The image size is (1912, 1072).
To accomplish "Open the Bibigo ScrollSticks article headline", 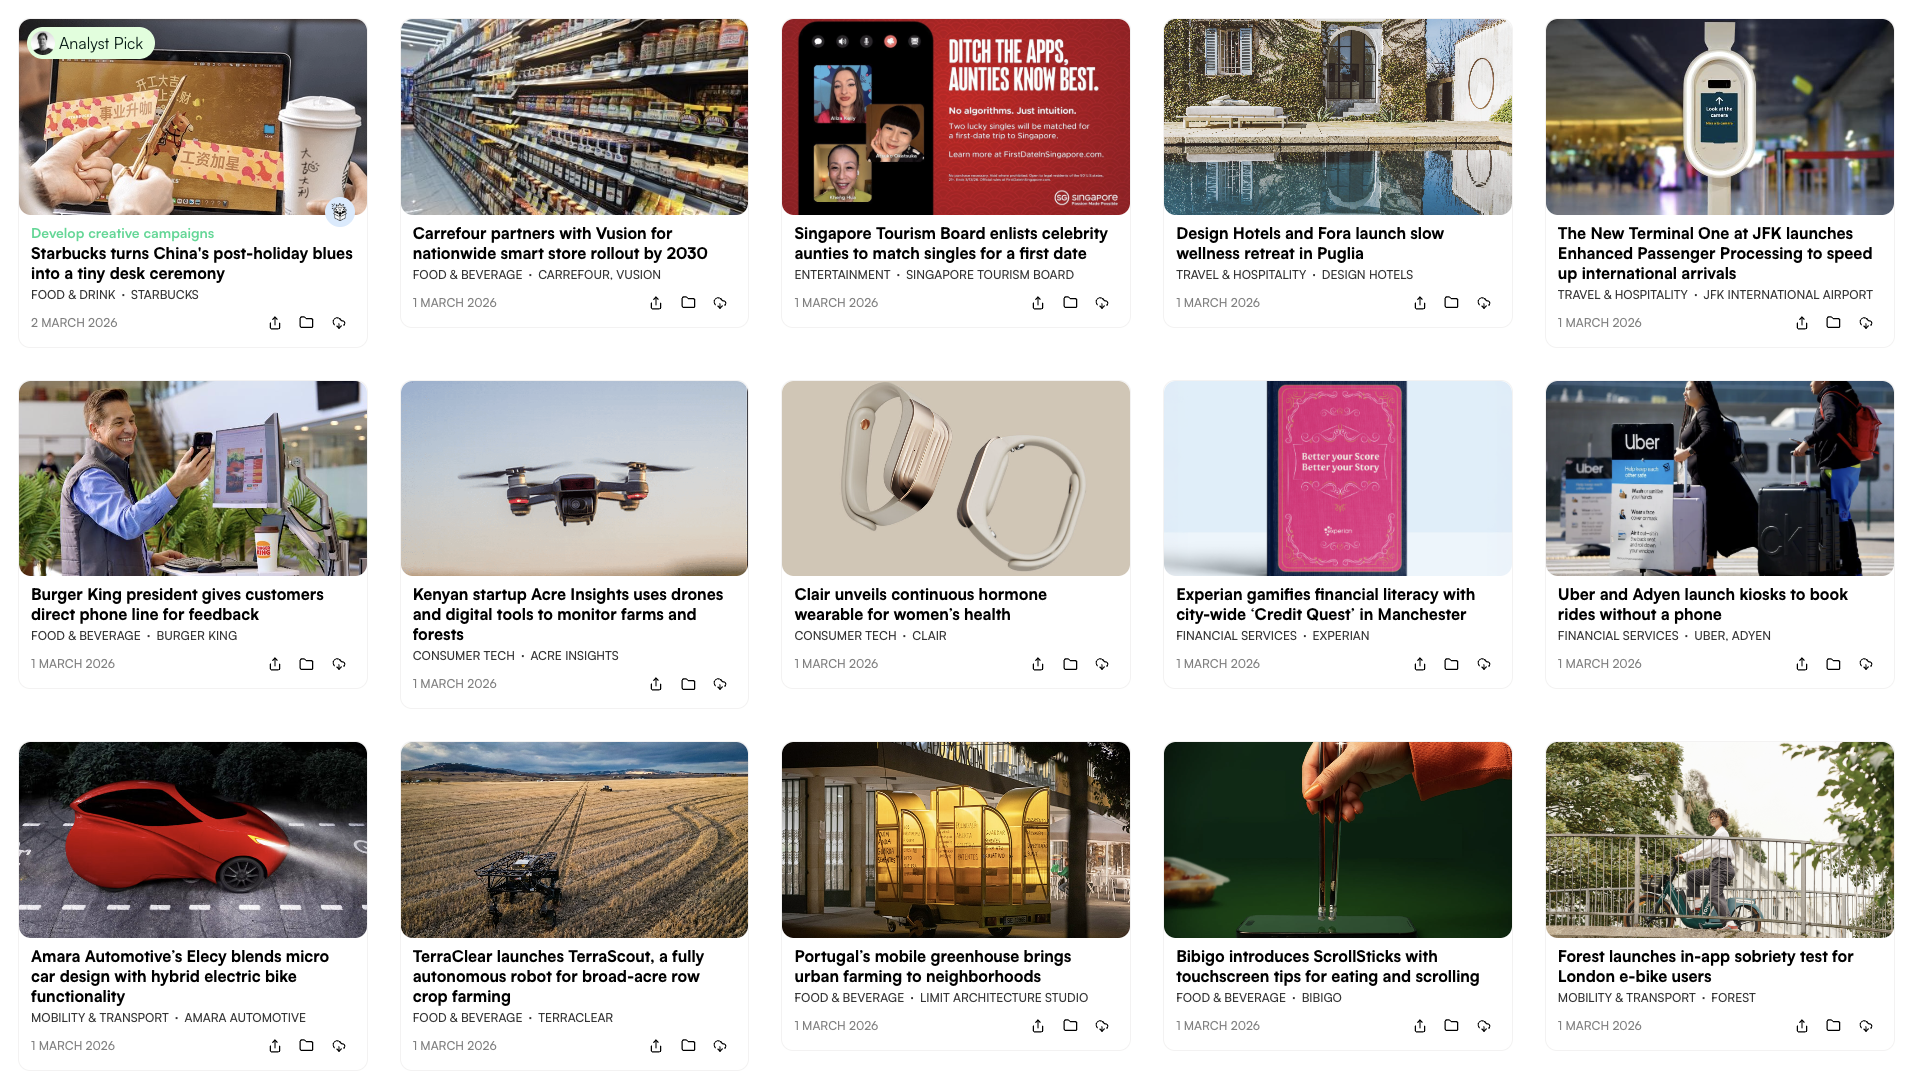I will point(1327,967).
